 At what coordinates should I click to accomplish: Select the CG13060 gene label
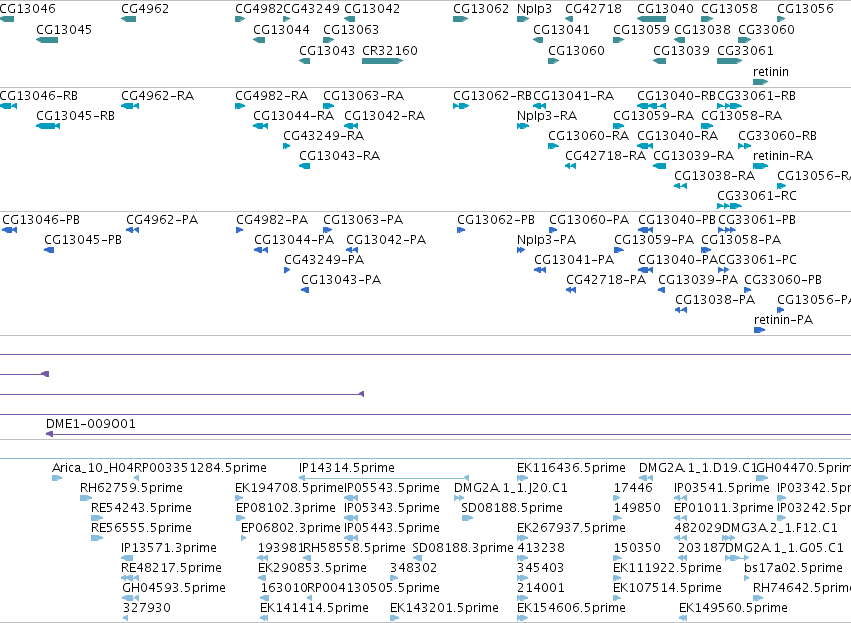point(576,50)
